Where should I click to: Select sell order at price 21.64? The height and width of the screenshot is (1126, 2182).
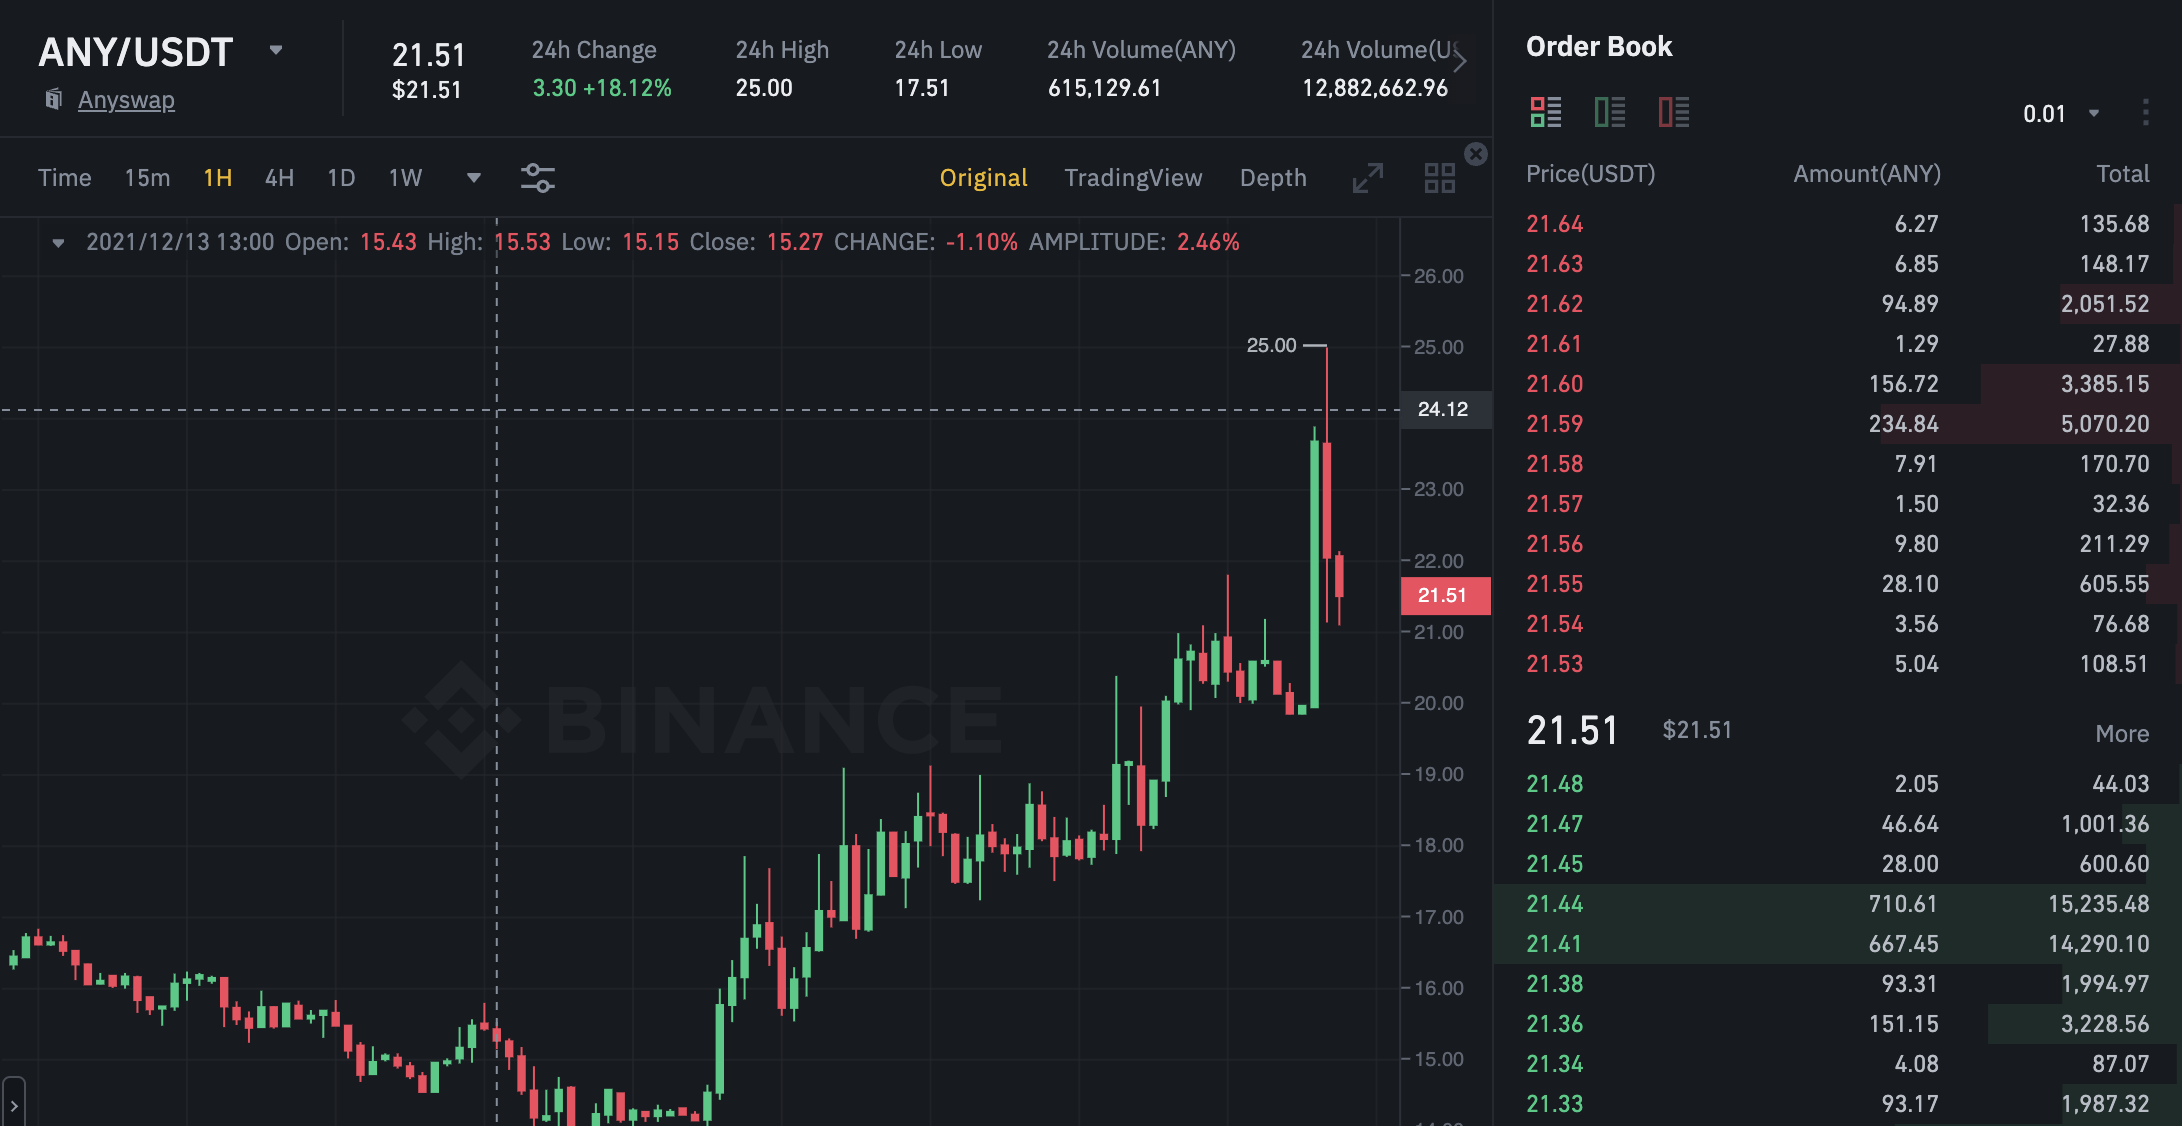(x=1838, y=224)
